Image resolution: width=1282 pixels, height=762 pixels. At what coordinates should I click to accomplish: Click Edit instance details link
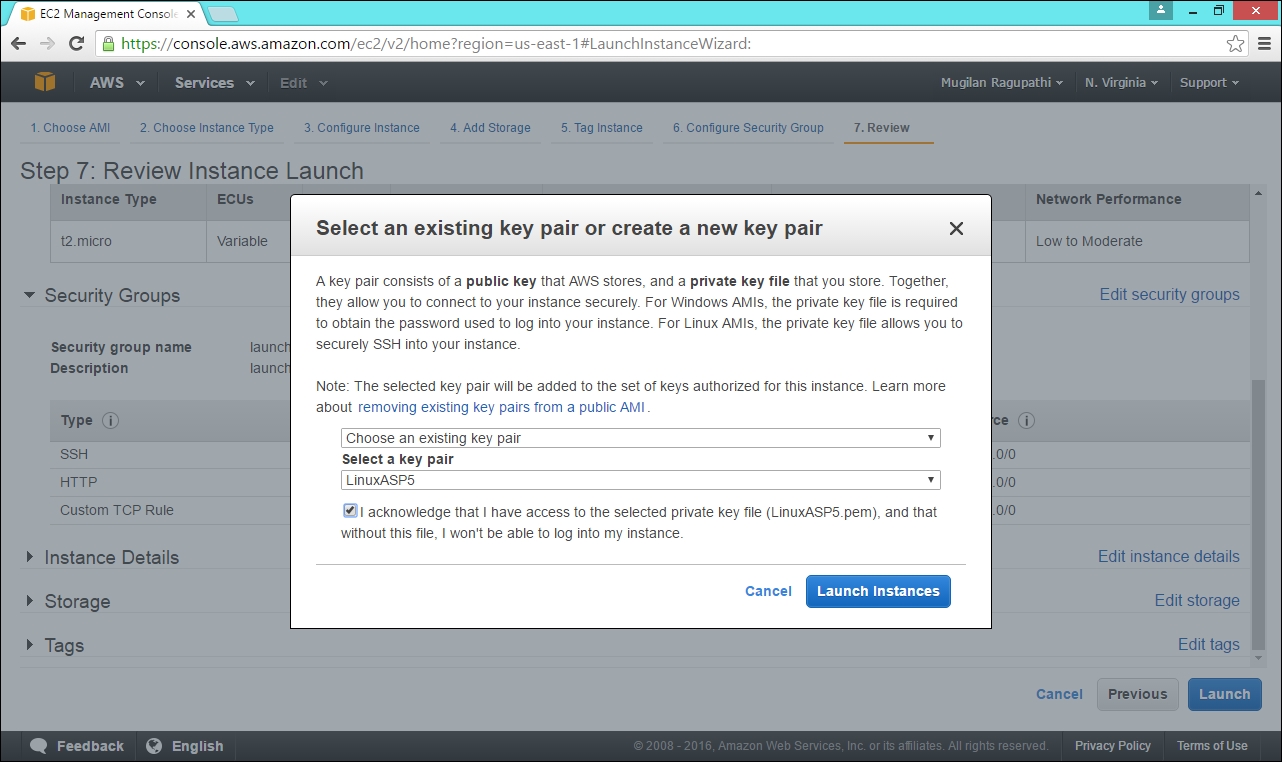pyautogui.click(x=1169, y=556)
